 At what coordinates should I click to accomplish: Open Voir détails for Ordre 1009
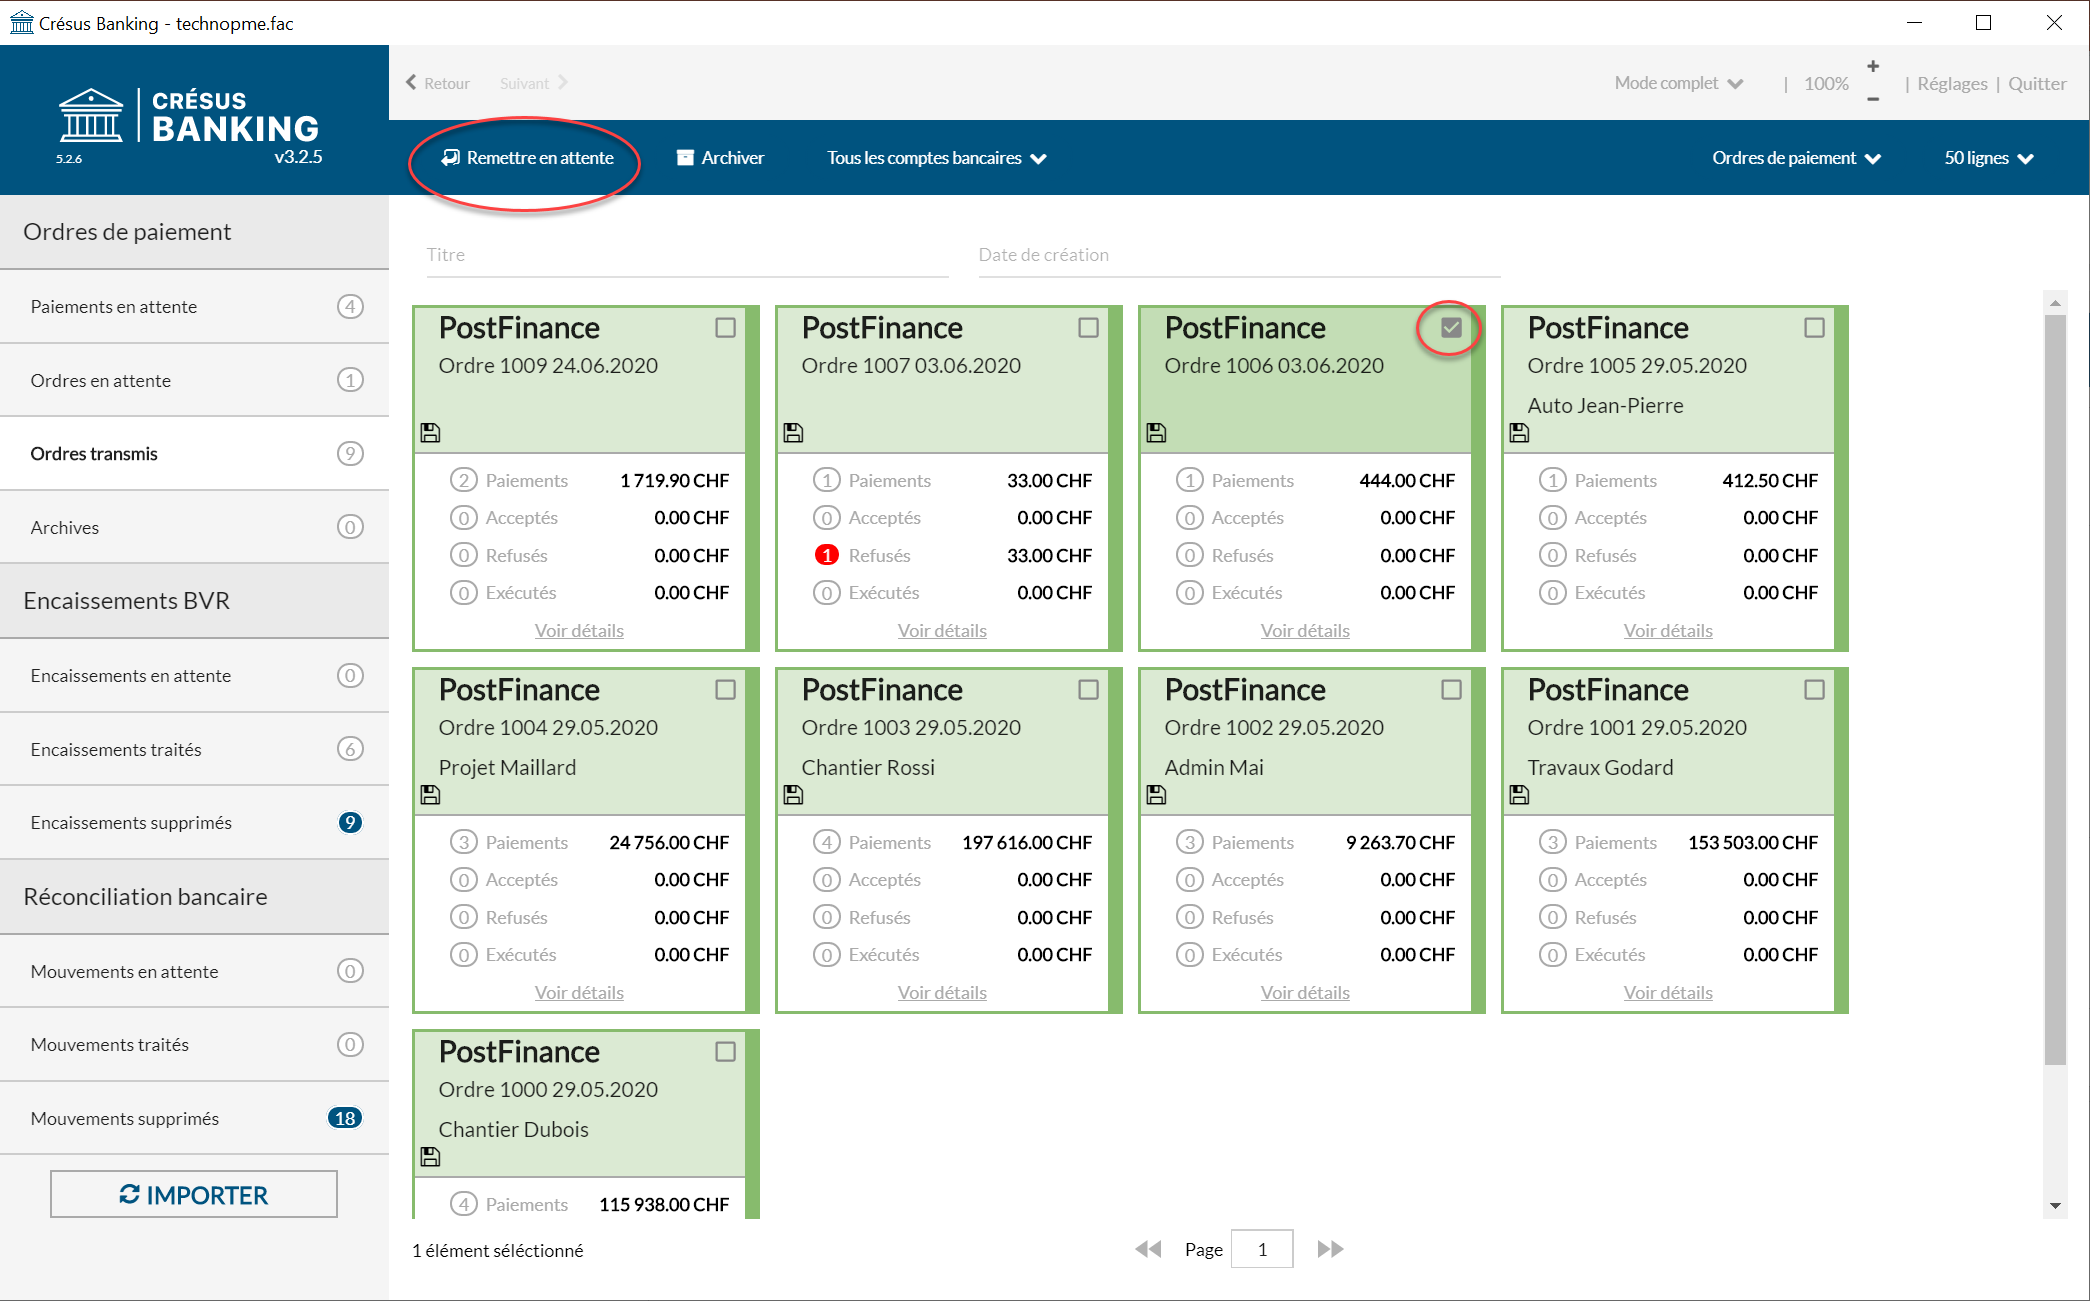tap(579, 630)
